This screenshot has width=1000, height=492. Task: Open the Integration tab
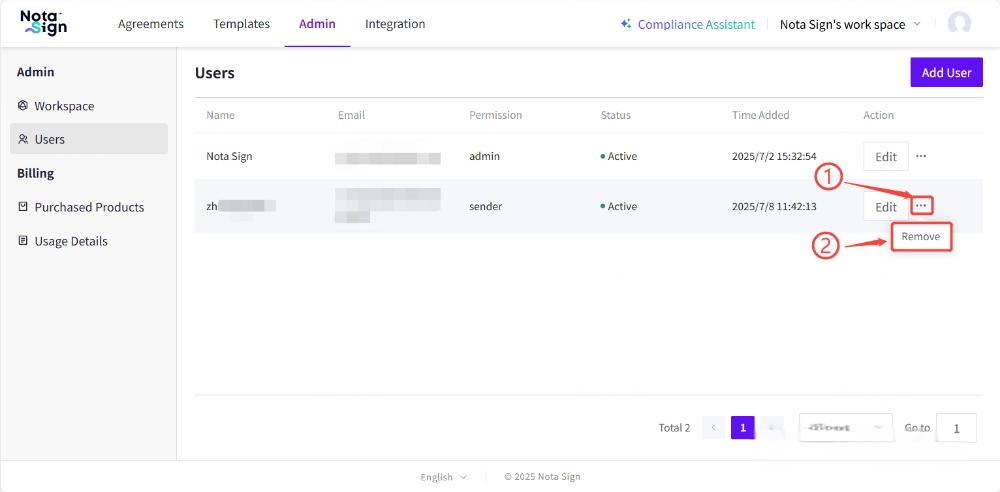point(395,24)
